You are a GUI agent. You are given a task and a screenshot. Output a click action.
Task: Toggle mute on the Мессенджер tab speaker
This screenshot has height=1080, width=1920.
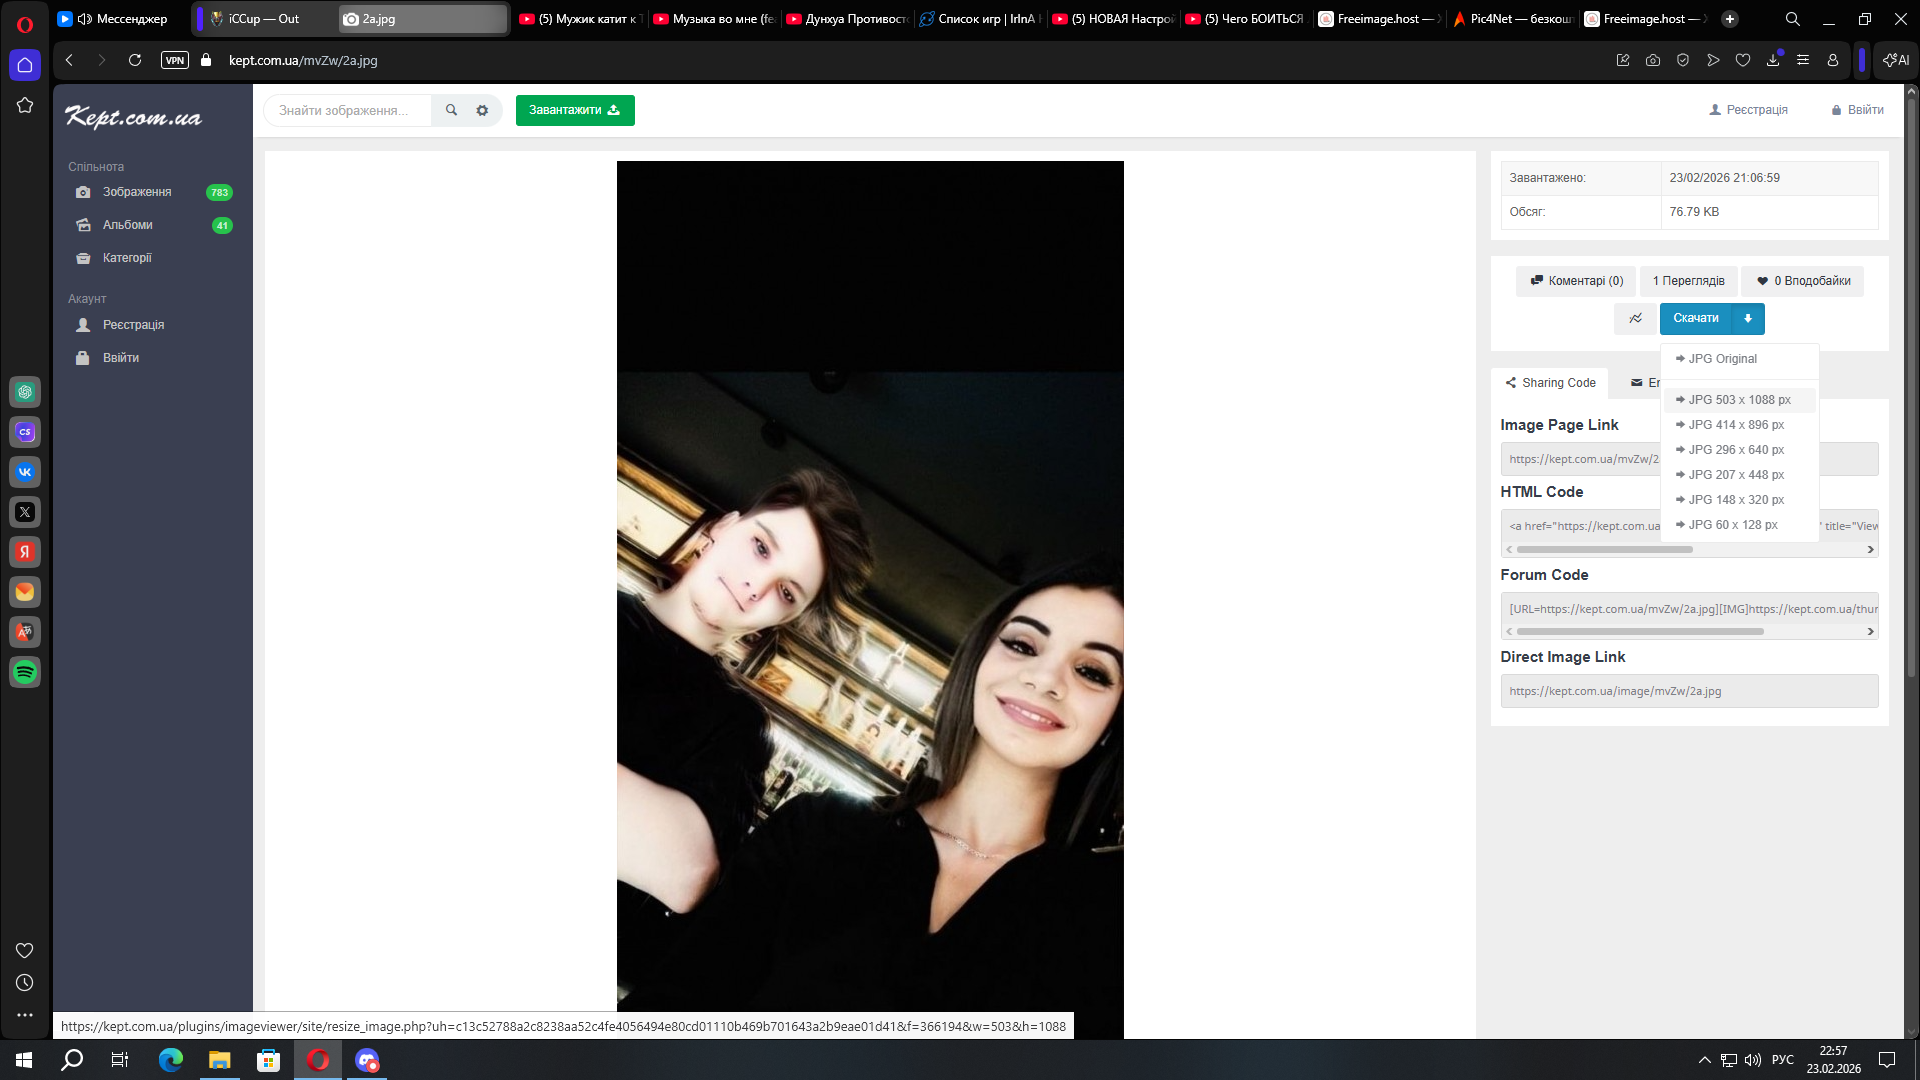click(85, 19)
